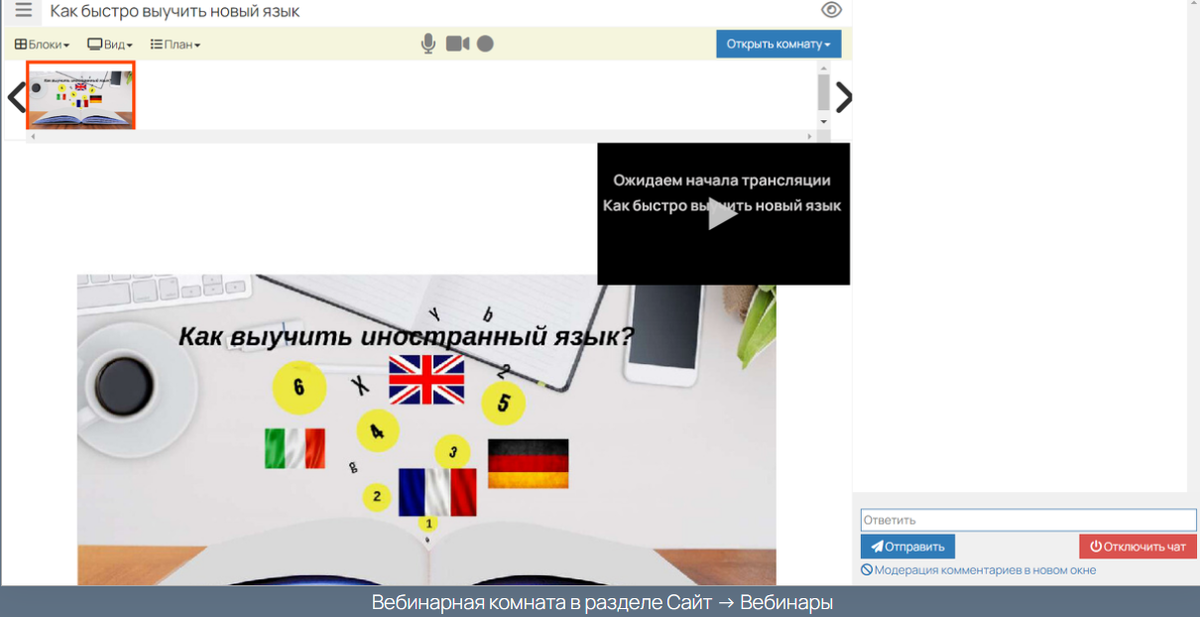Open the Вид dropdown menu

point(110,44)
